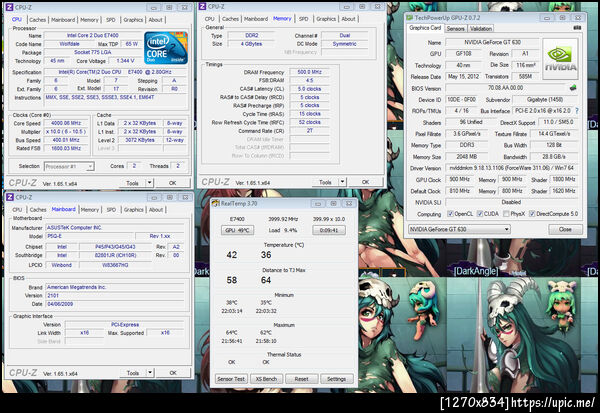This screenshot has width=600, height=413.
Task: Click Driver Version field in GPU-Z
Action: click(511, 168)
